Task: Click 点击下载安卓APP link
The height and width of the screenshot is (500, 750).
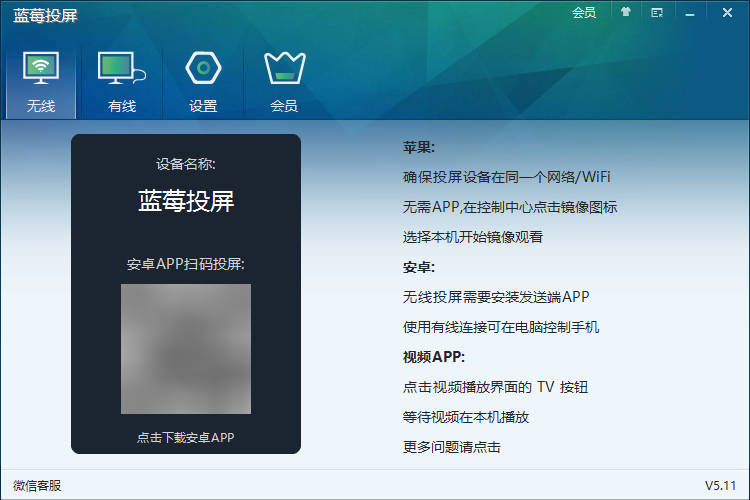Action: click(x=186, y=437)
